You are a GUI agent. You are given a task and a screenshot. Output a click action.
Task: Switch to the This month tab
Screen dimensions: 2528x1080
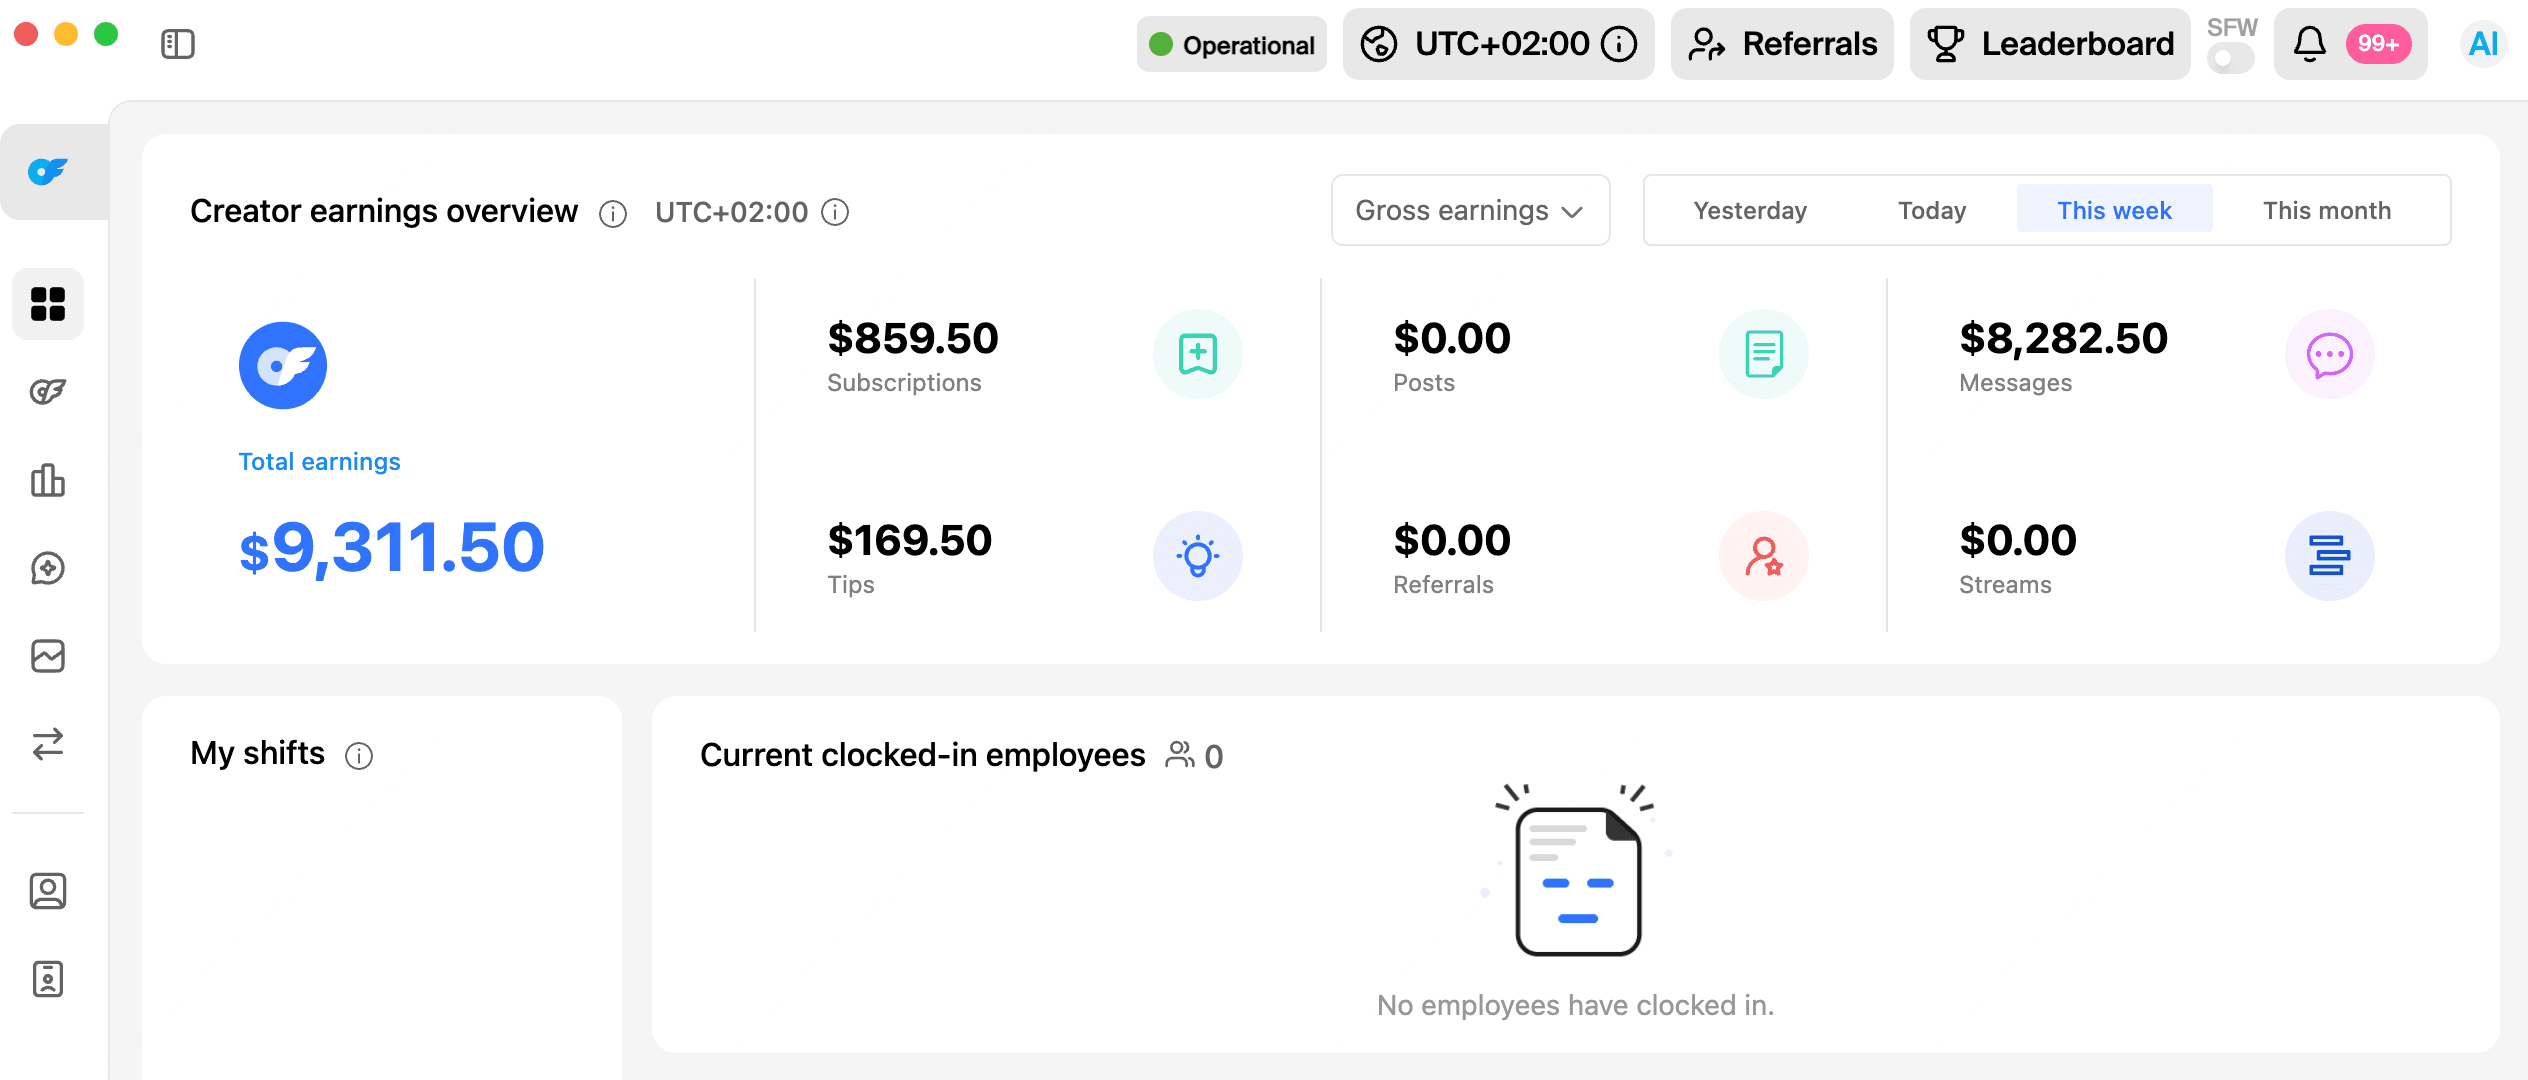pyautogui.click(x=2327, y=211)
